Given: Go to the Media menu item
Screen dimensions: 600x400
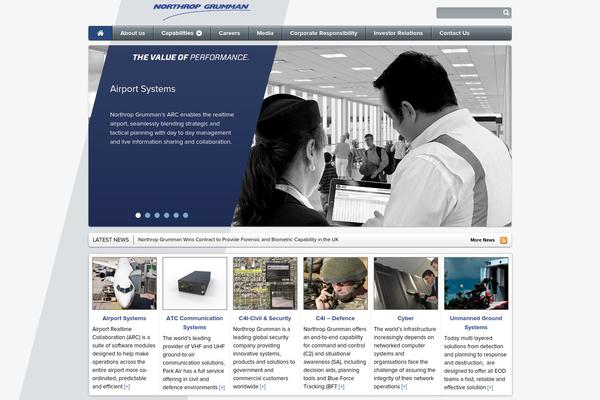Looking at the screenshot, I should point(265,33).
